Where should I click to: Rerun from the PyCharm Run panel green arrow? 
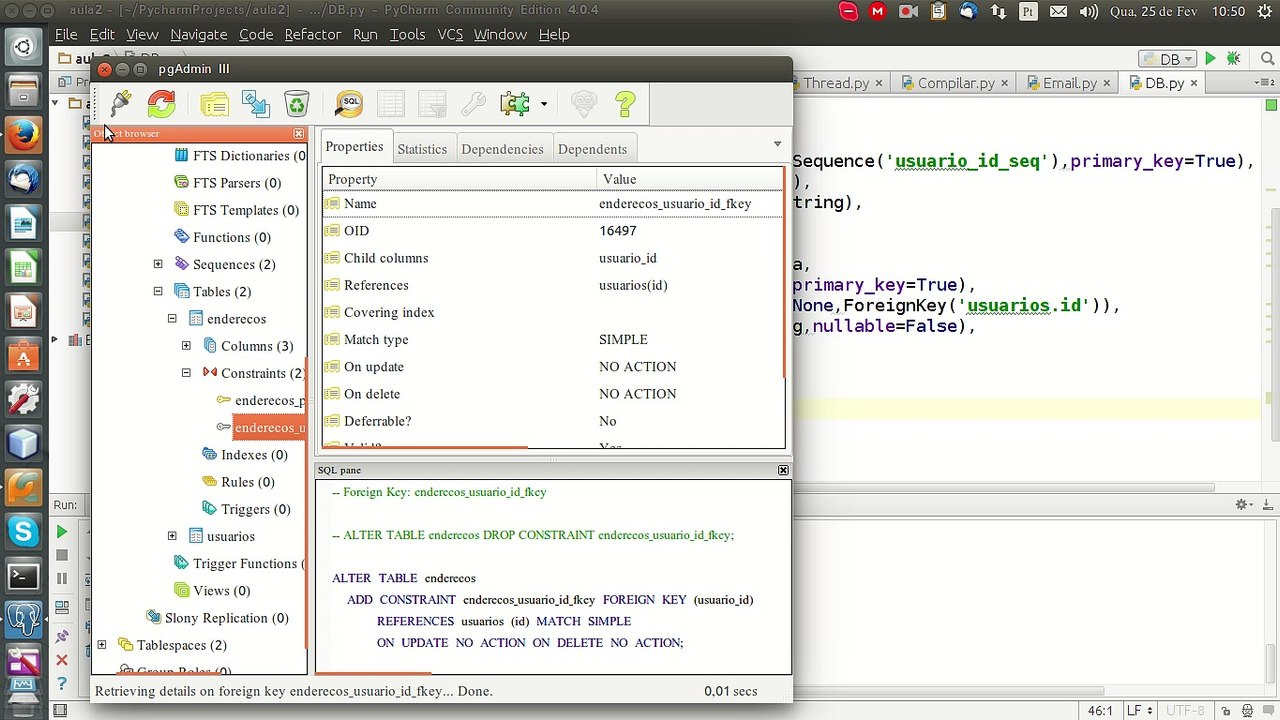[62, 532]
